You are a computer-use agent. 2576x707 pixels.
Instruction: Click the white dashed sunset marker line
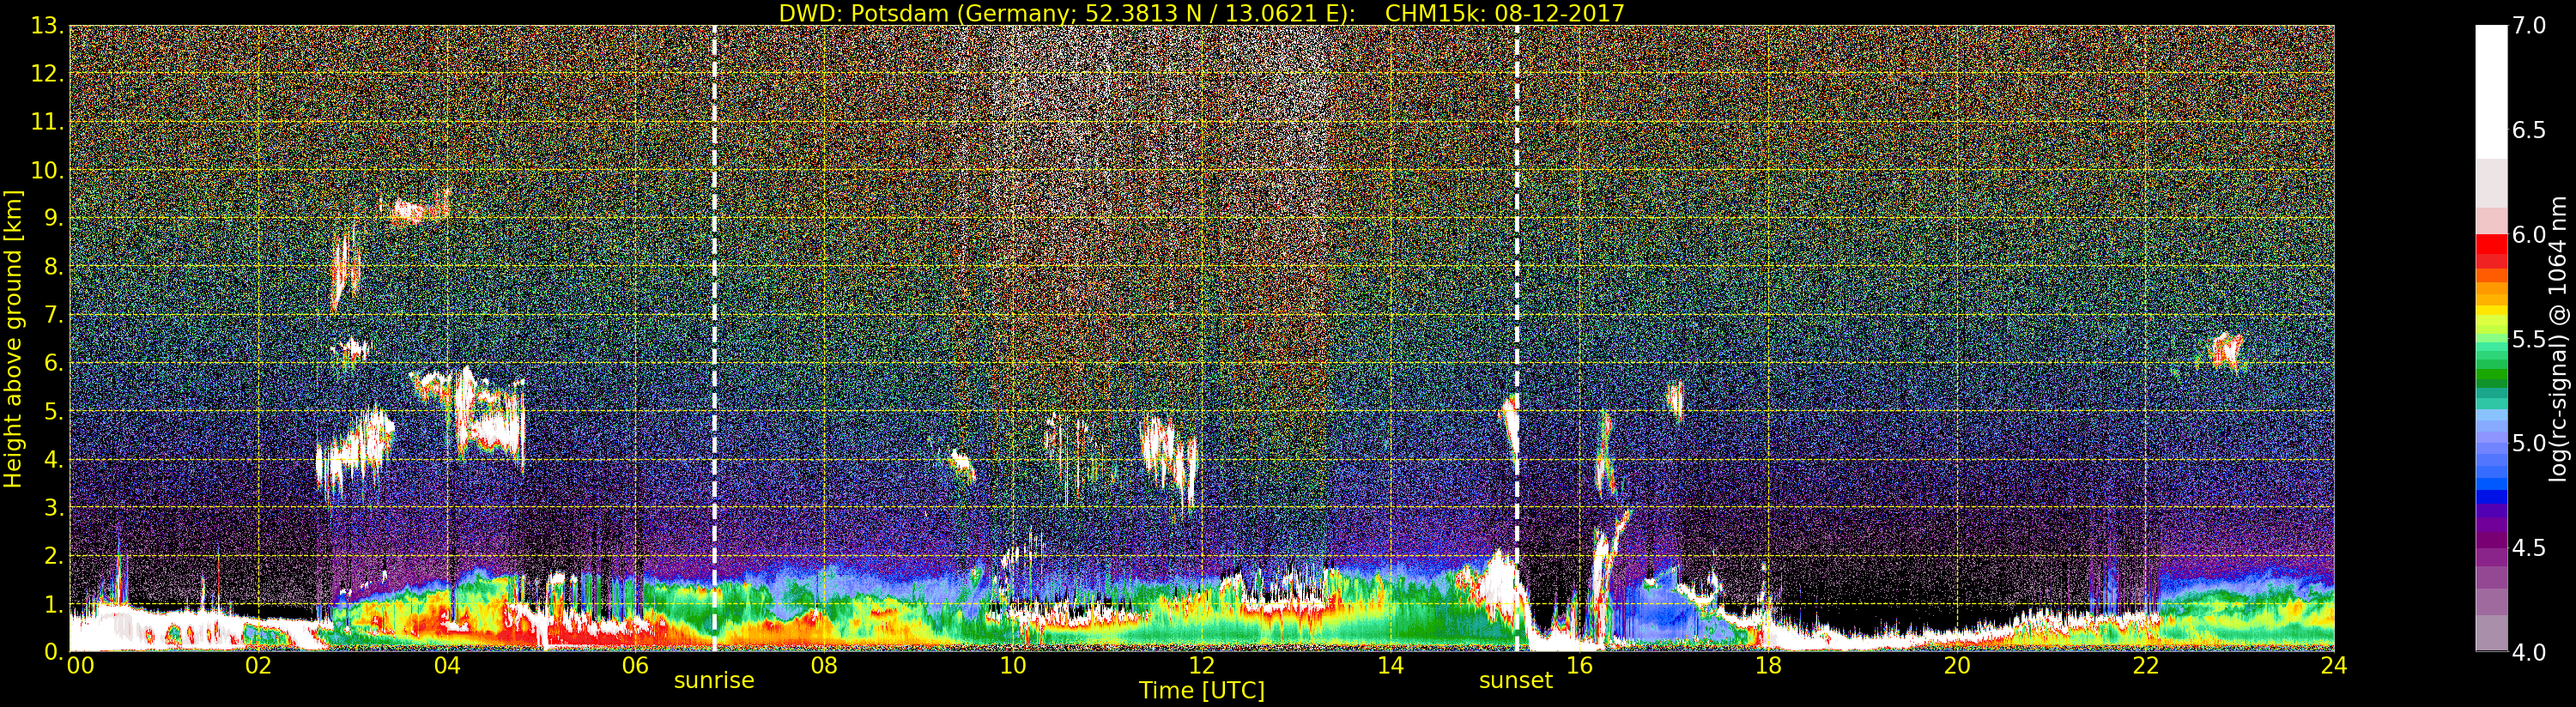tap(1517, 338)
